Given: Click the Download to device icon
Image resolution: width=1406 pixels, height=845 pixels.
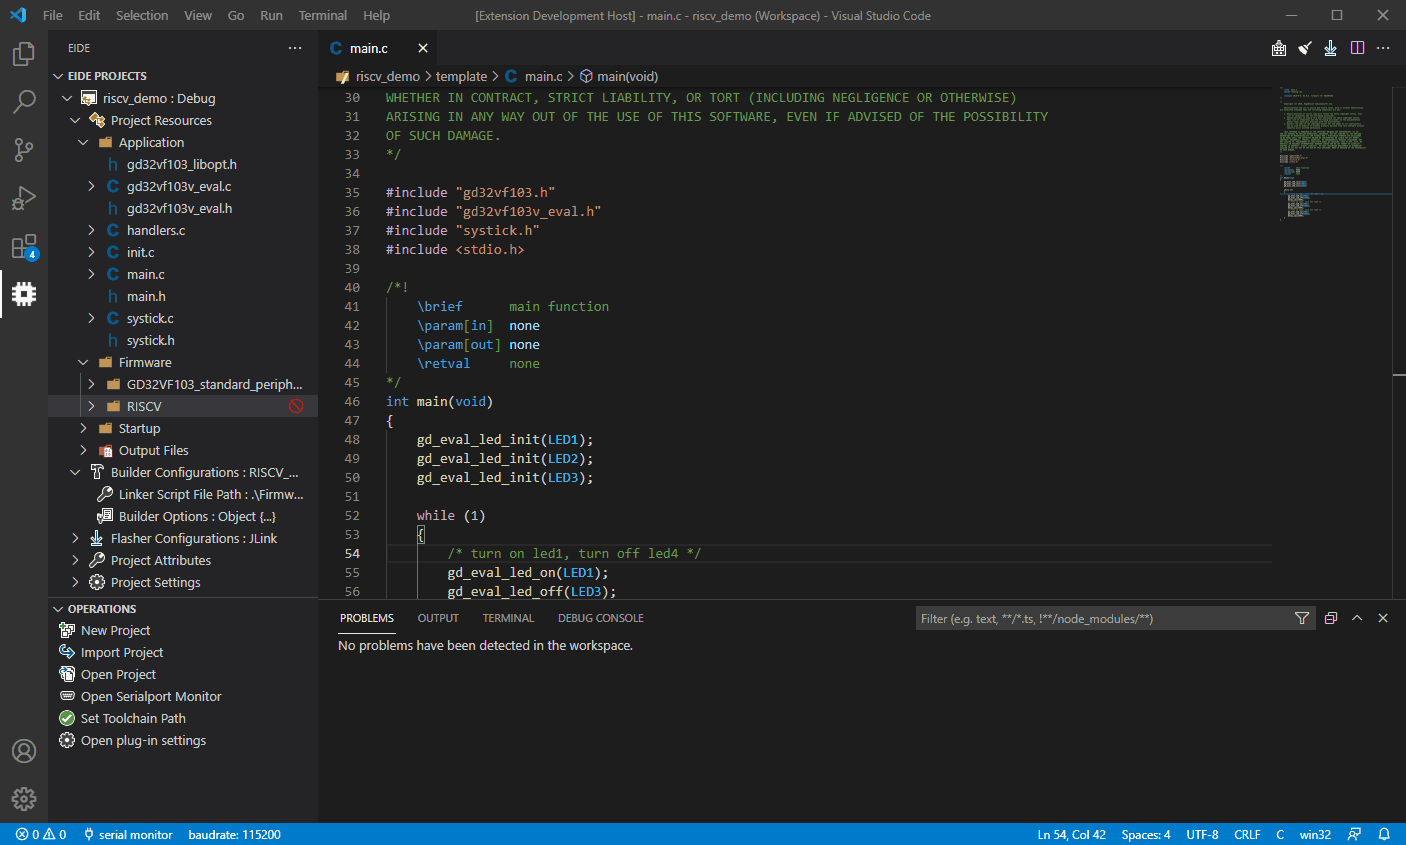Looking at the screenshot, I should (x=1330, y=48).
